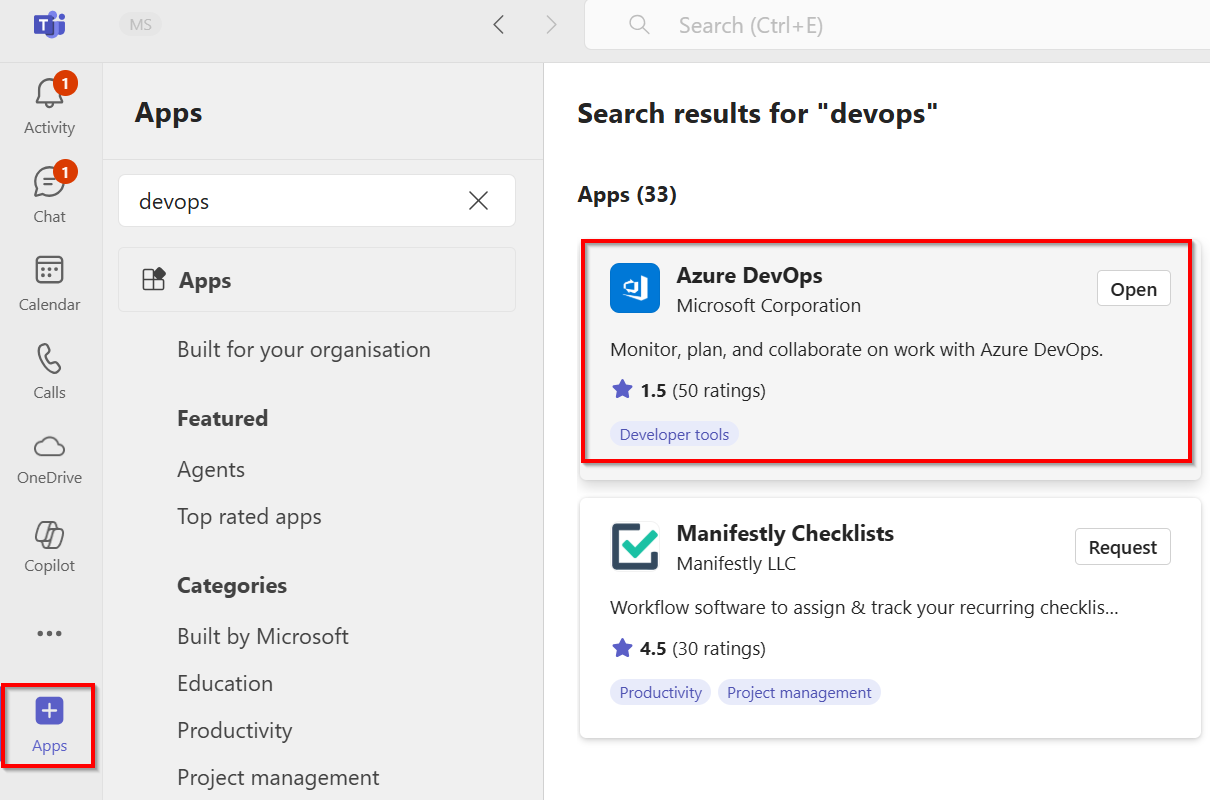1210x800 pixels.
Task: Click the Apps (33) results heading
Action: point(627,194)
